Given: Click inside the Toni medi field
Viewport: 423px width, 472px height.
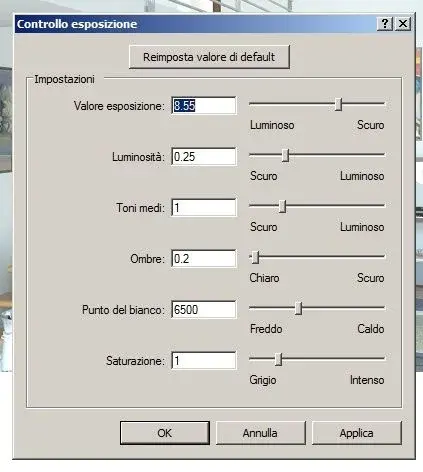Looking at the screenshot, I should coord(204,208).
